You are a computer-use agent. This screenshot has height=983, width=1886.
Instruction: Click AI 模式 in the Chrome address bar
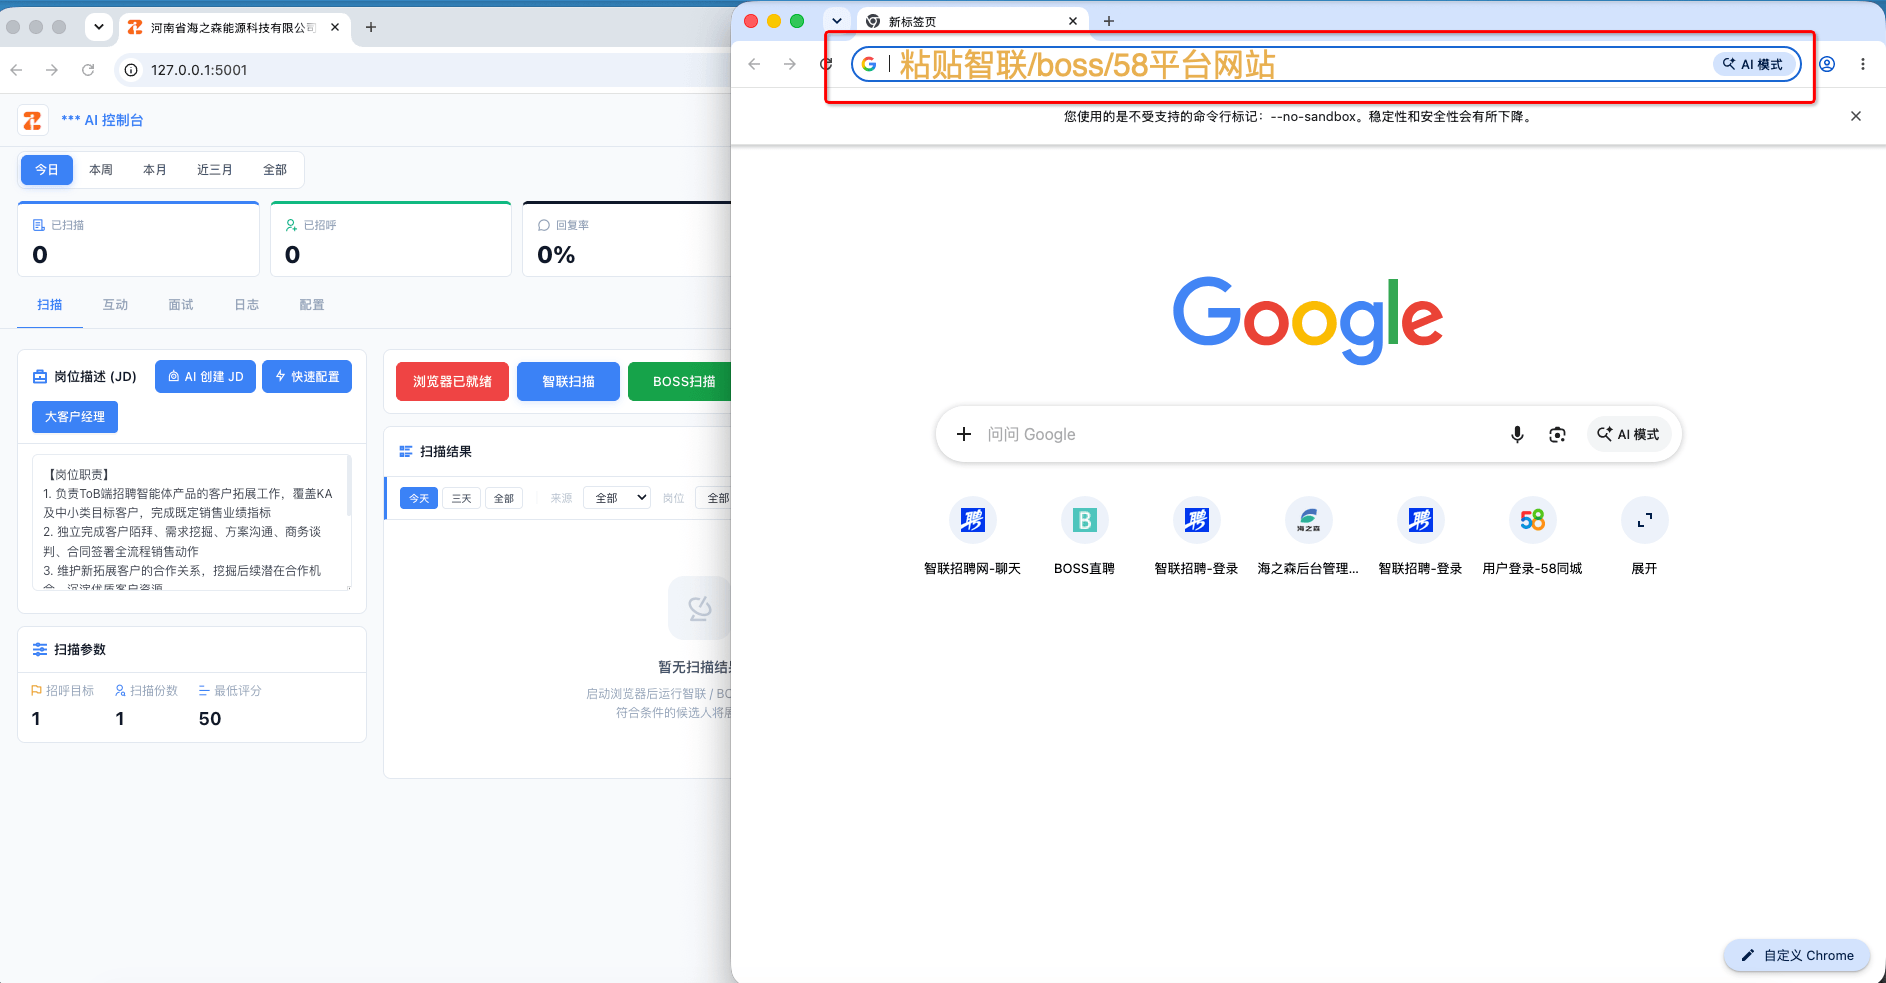point(1753,64)
